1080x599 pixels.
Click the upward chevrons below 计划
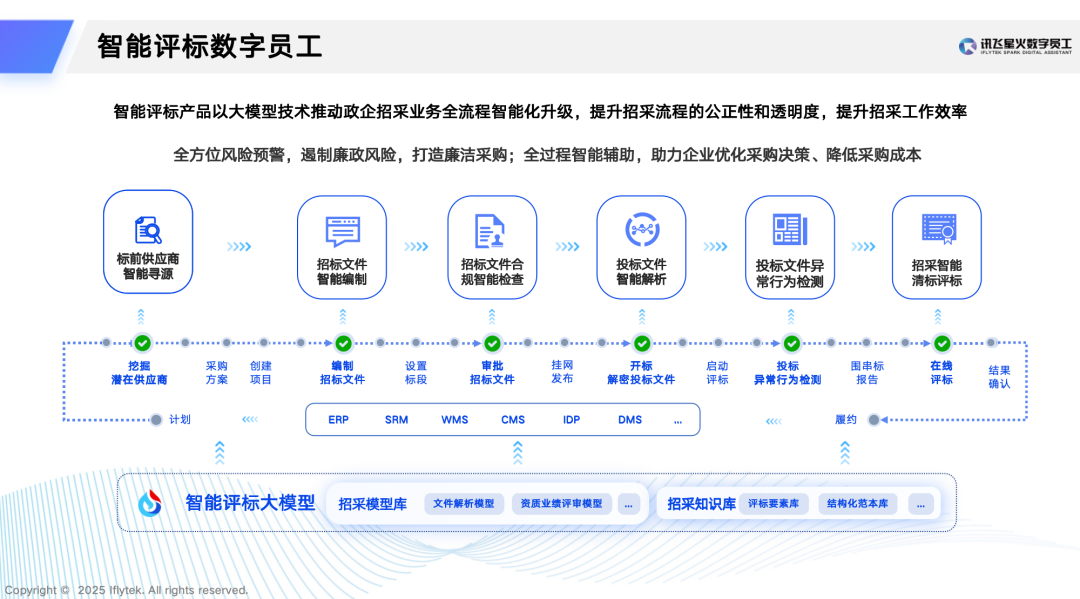tap(220, 452)
